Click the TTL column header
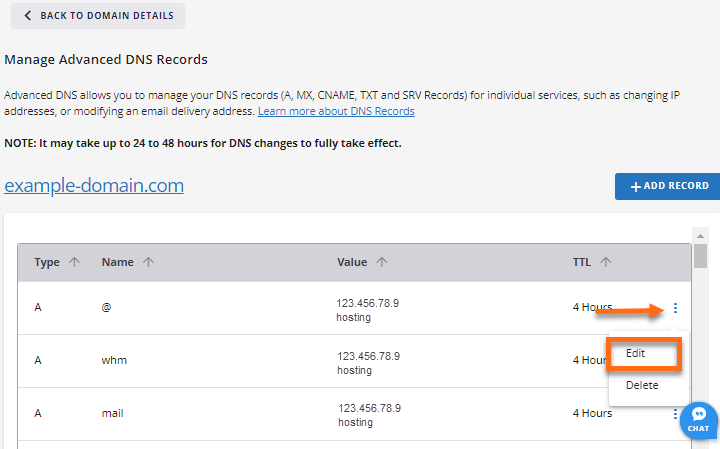The image size is (720, 449). click(x=581, y=263)
